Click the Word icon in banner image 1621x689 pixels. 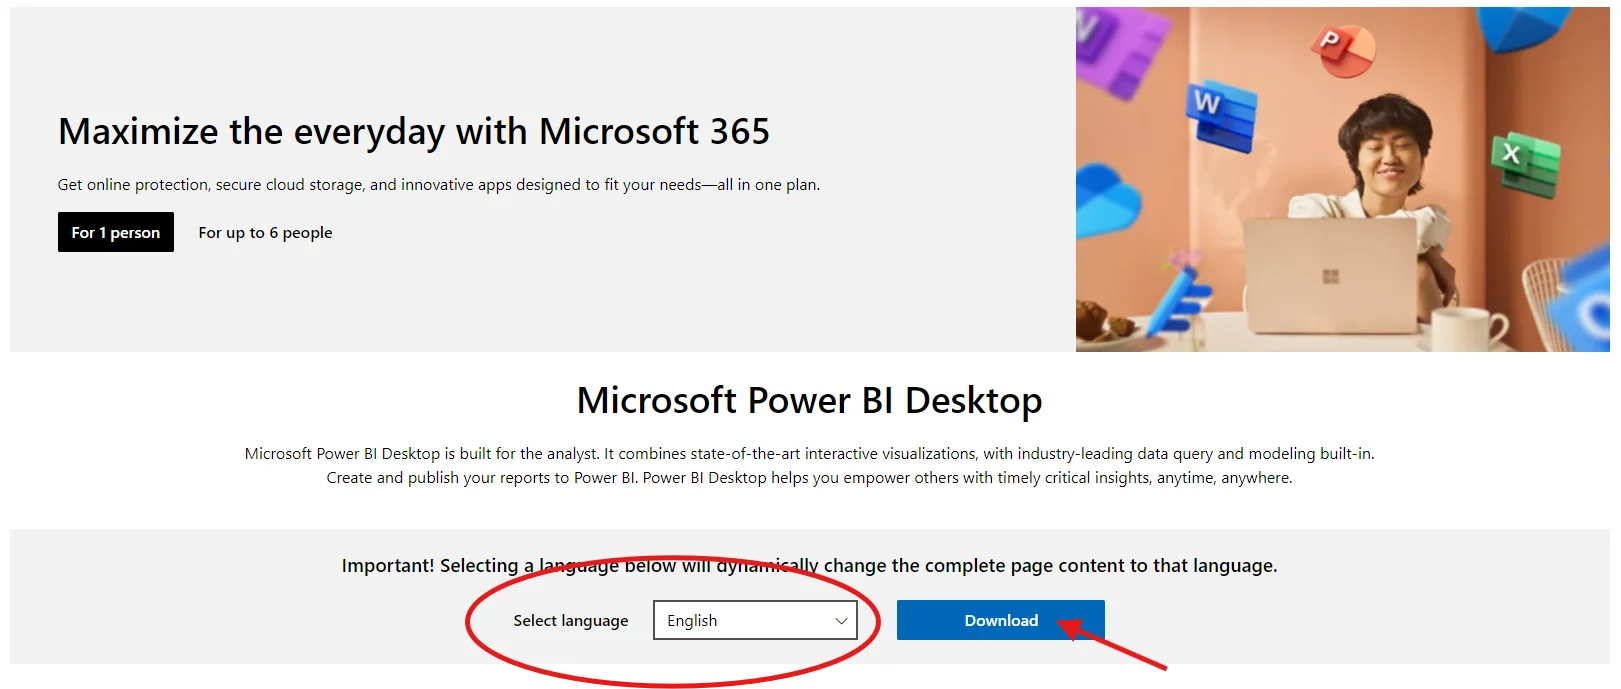point(1222,116)
